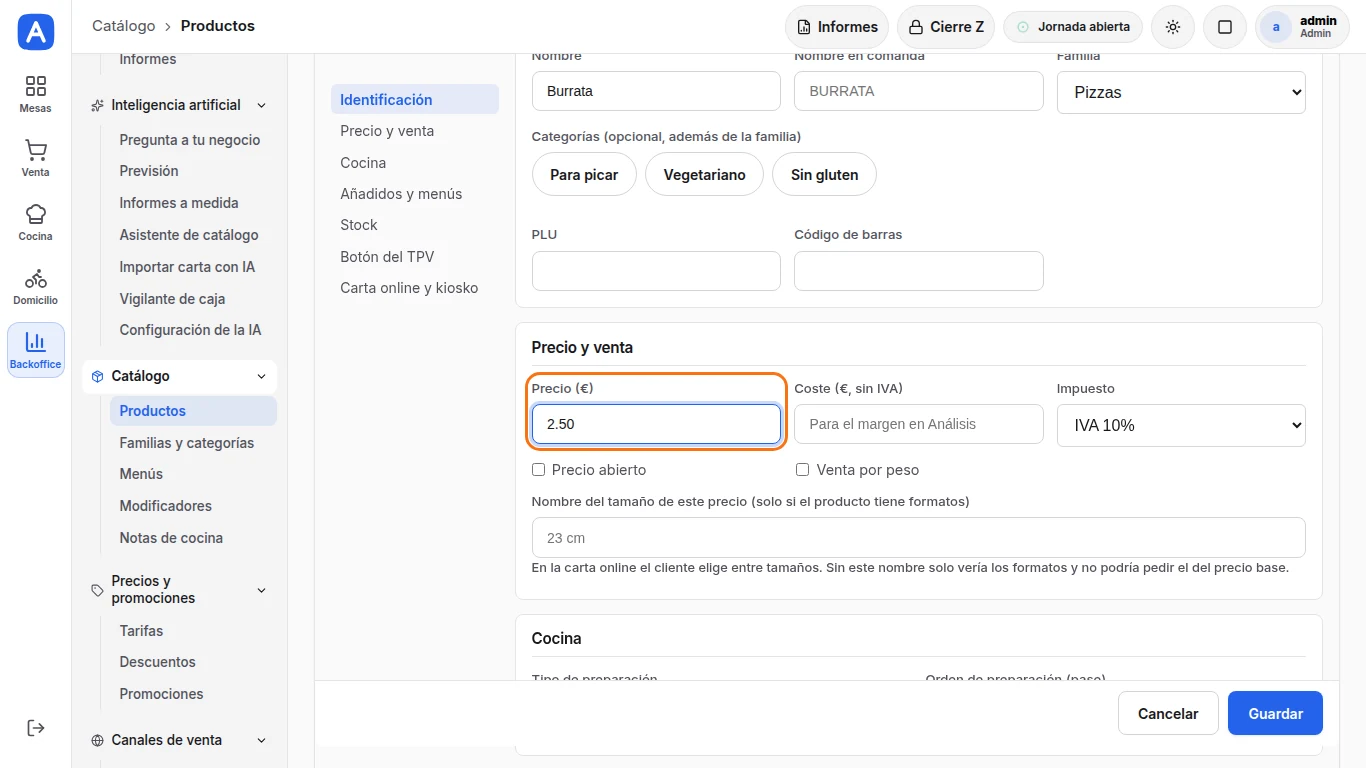Click the Código de barras field

pos(919,271)
